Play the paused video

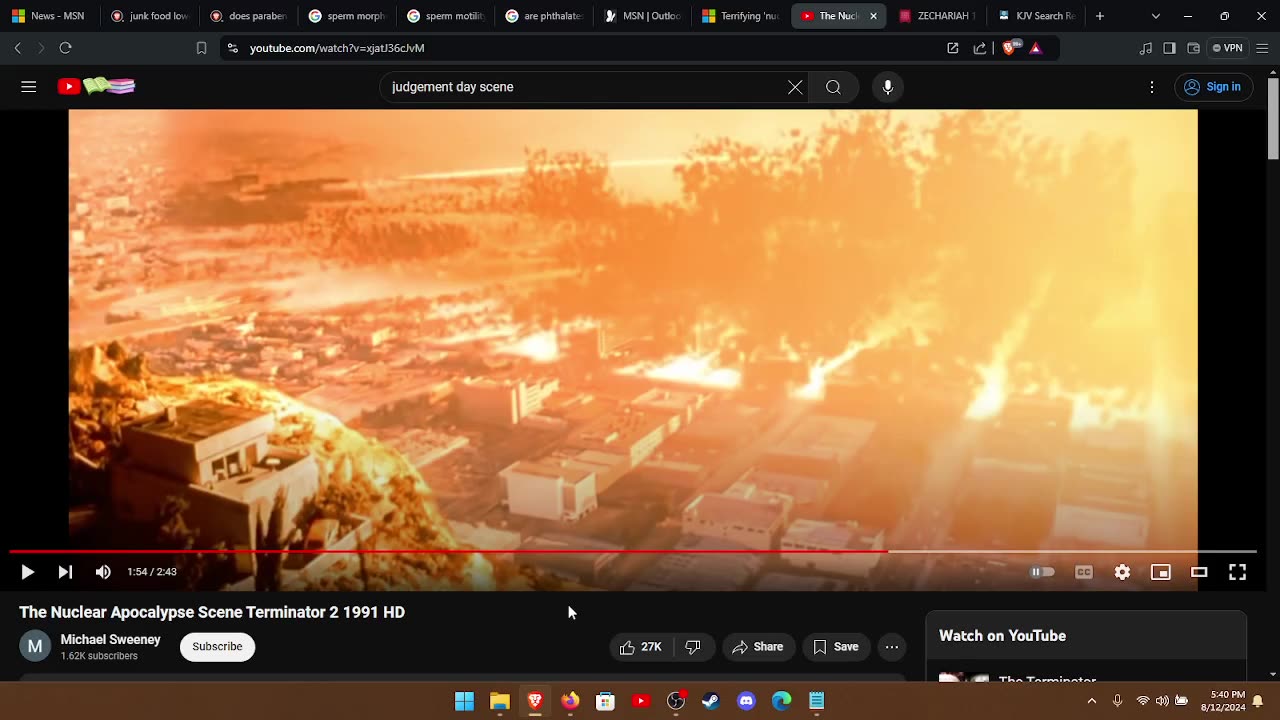point(27,572)
